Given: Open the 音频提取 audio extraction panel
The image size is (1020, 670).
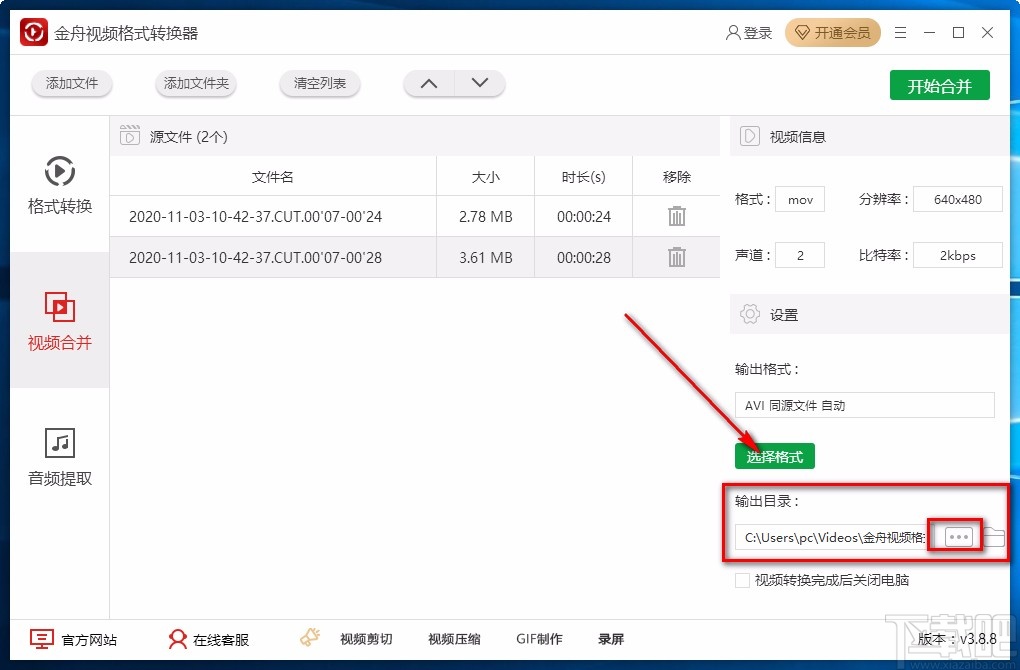Looking at the screenshot, I should tap(59, 455).
